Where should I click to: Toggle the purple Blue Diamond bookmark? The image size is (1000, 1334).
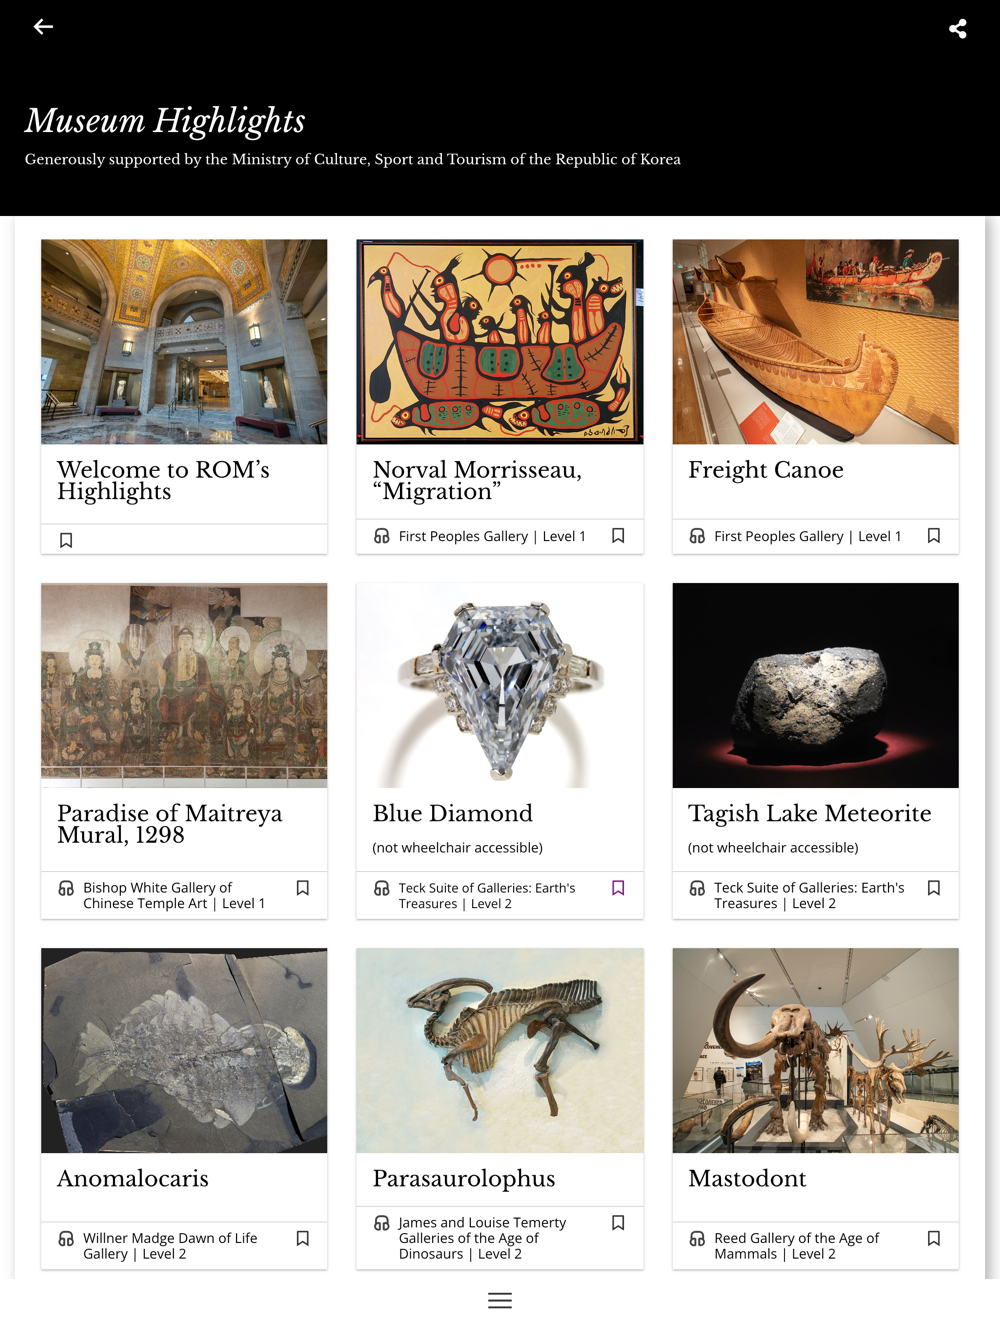click(x=618, y=888)
